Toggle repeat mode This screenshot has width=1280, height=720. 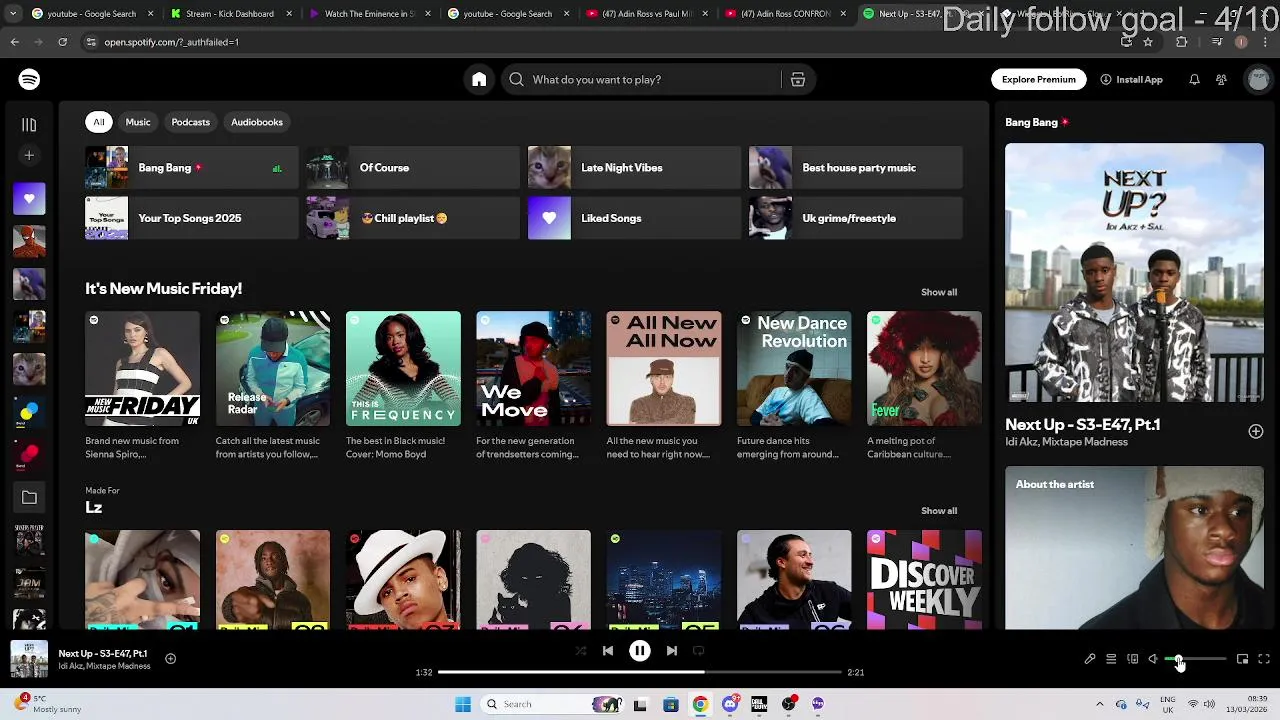[699, 651]
